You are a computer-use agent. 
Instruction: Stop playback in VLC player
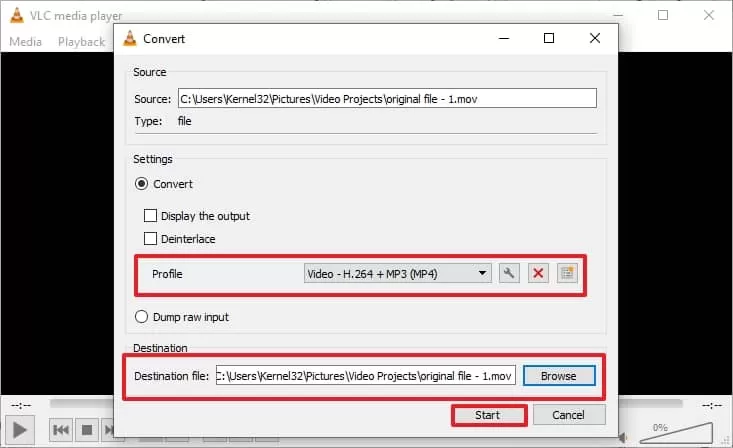coord(87,430)
